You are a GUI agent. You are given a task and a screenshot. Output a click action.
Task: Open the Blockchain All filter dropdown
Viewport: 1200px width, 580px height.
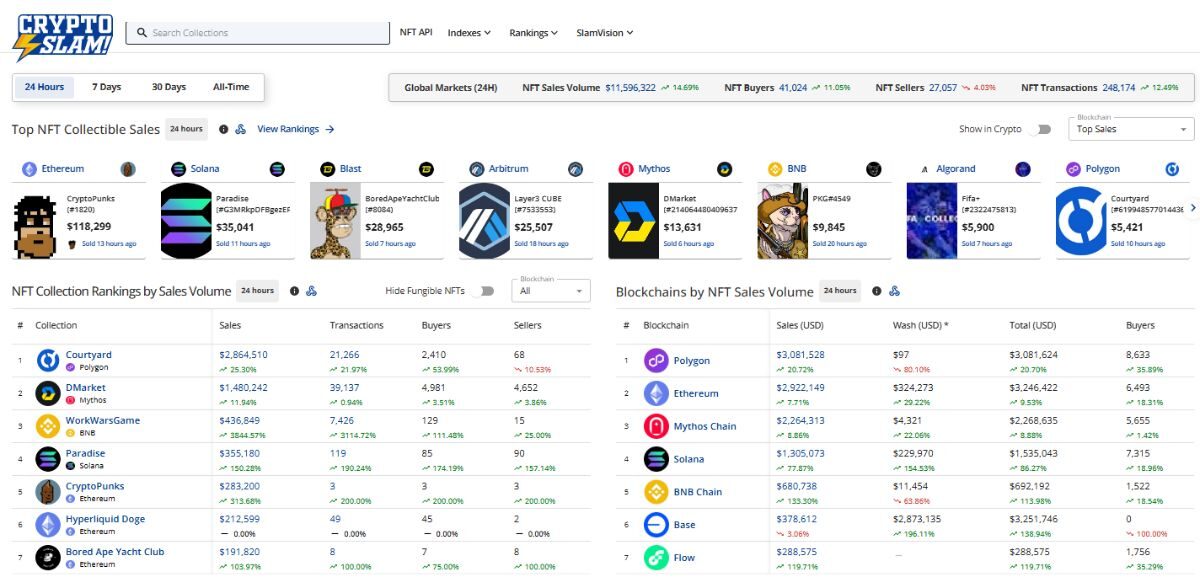pyautogui.click(x=550, y=290)
